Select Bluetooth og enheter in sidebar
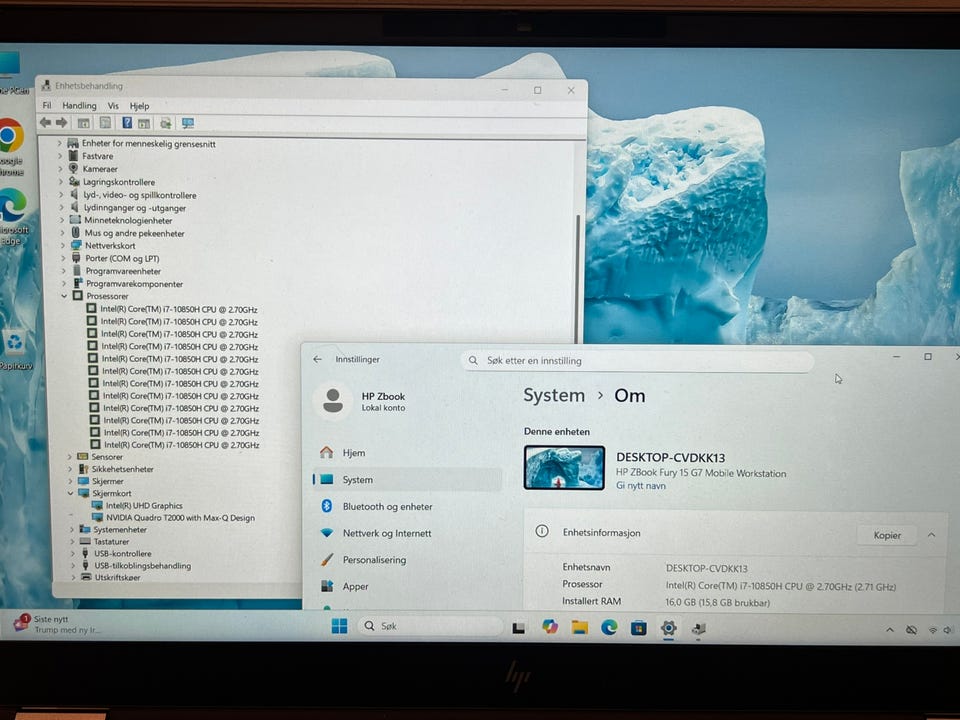This screenshot has height=720, width=960. tap(407, 506)
